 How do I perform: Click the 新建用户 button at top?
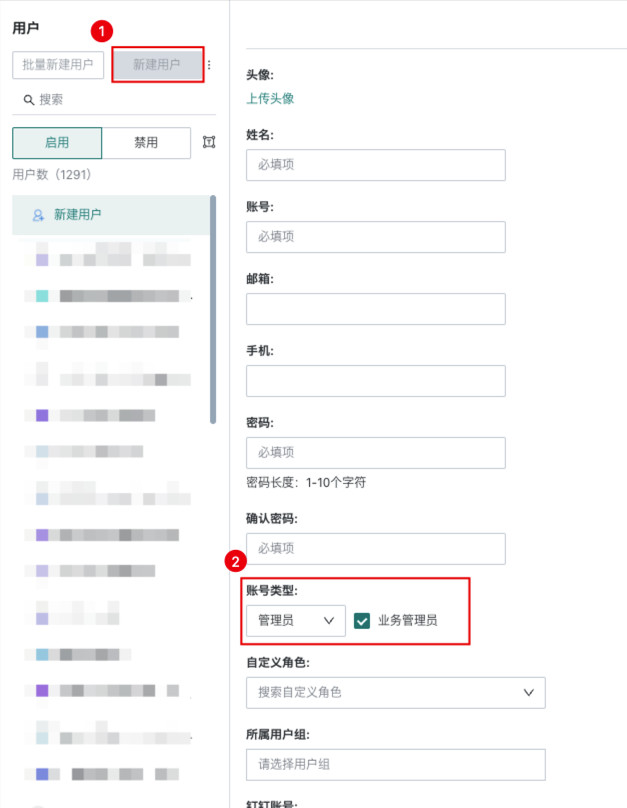click(157, 65)
